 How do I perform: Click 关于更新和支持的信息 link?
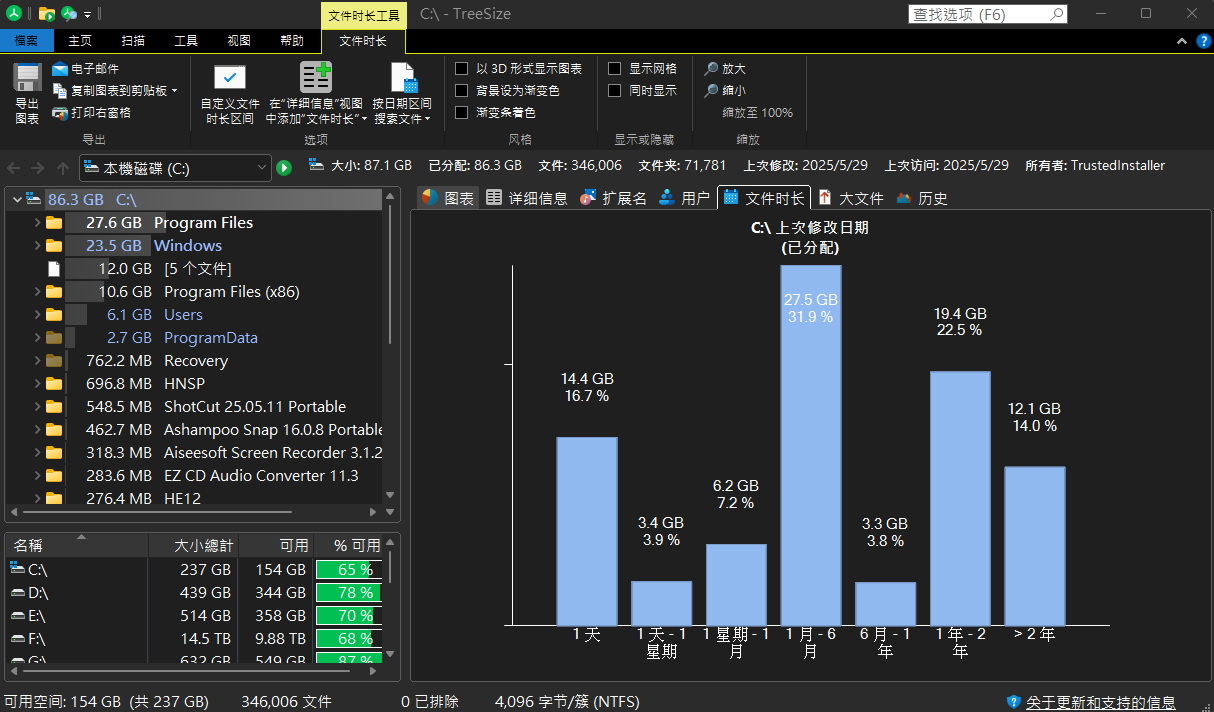click(x=1100, y=702)
